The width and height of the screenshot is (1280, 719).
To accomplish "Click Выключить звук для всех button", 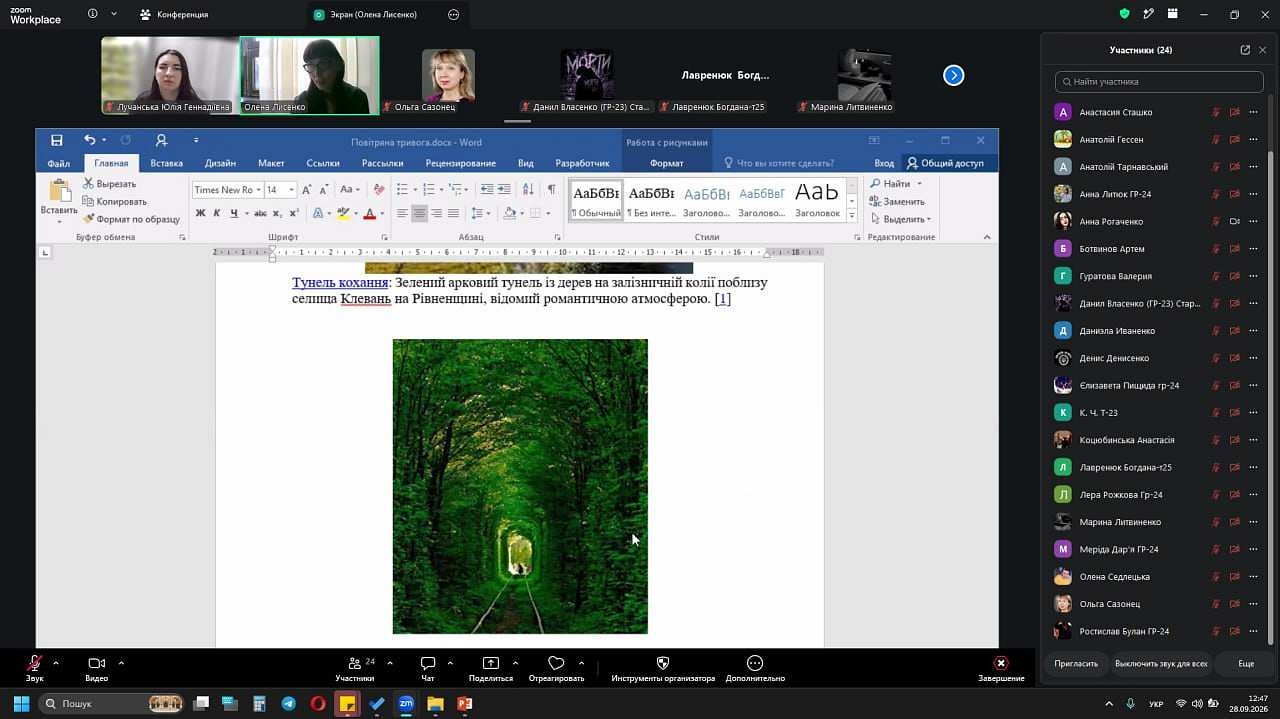I will click(x=1161, y=663).
